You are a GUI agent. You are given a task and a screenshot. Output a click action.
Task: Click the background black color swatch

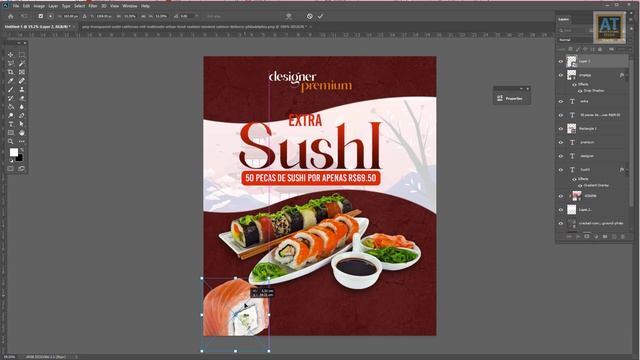click(20, 158)
